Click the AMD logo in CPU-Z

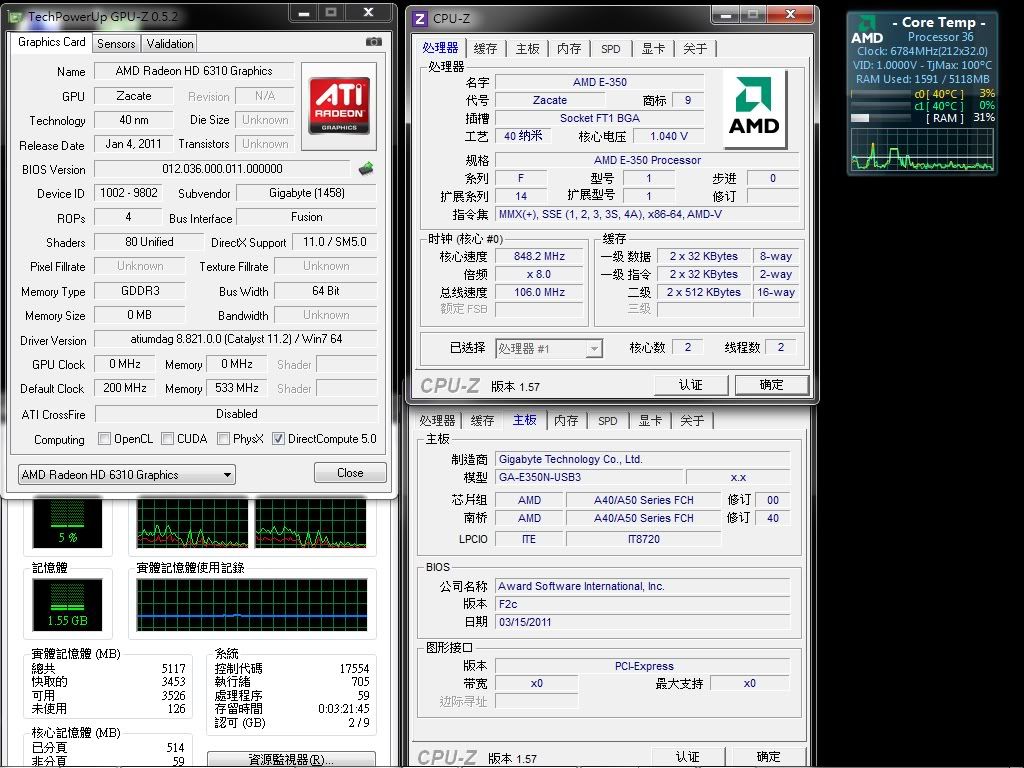[x=754, y=109]
